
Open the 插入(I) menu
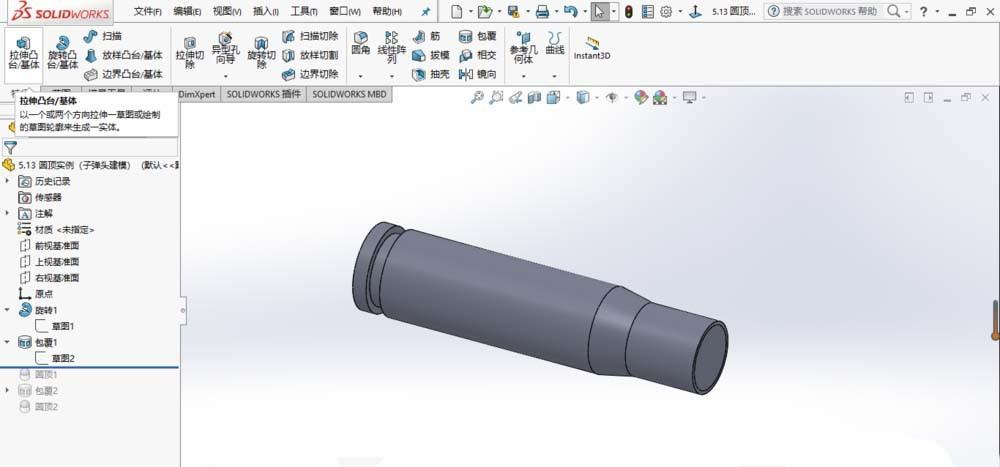tap(266, 11)
